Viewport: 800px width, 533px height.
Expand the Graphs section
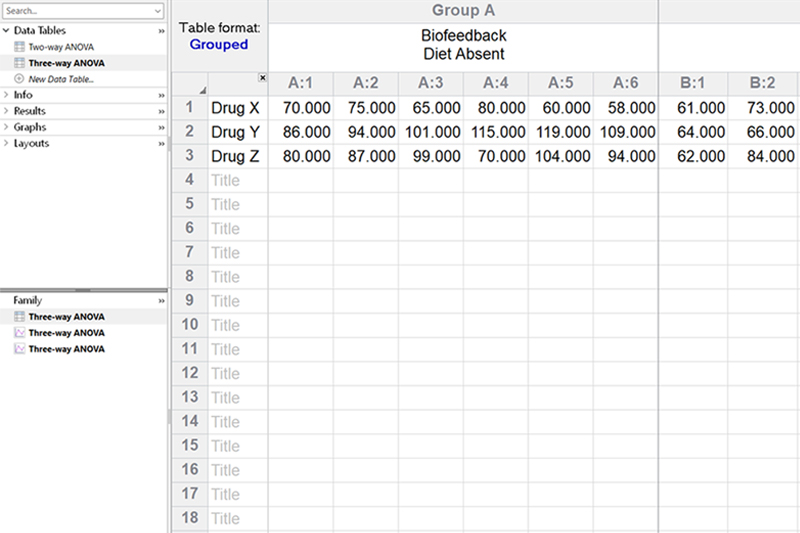click(x=6, y=127)
